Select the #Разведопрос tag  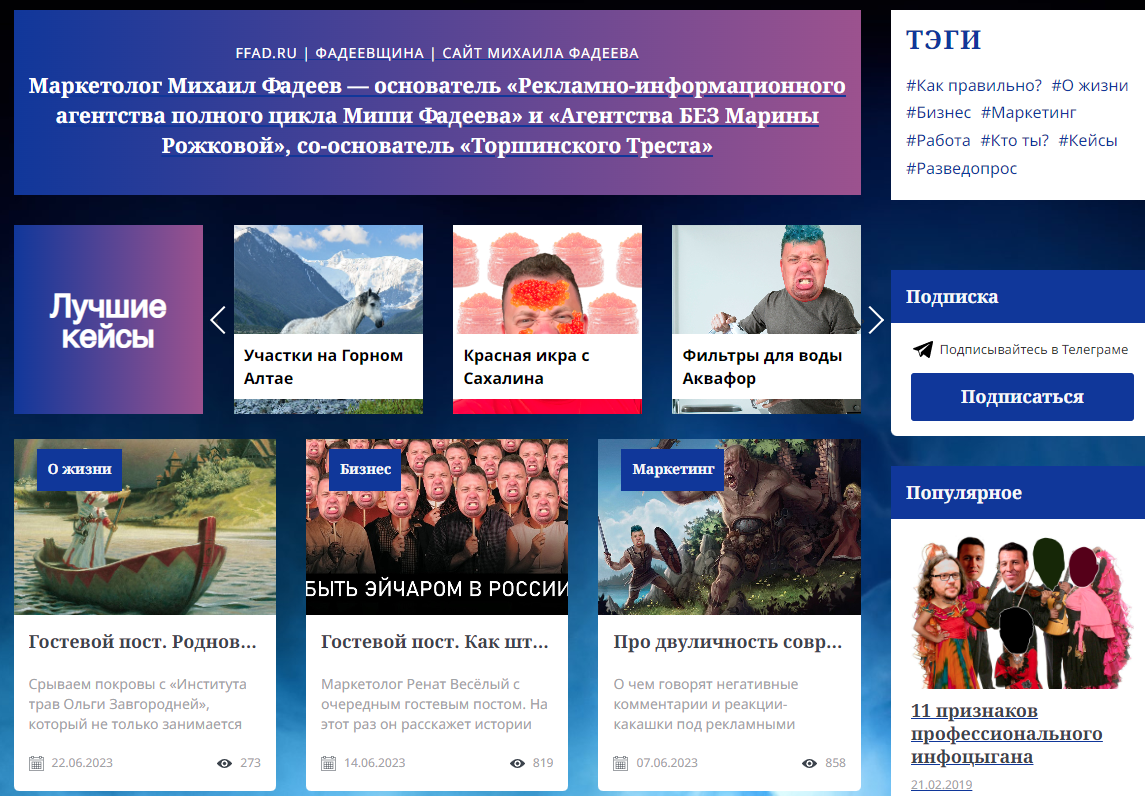961,168
